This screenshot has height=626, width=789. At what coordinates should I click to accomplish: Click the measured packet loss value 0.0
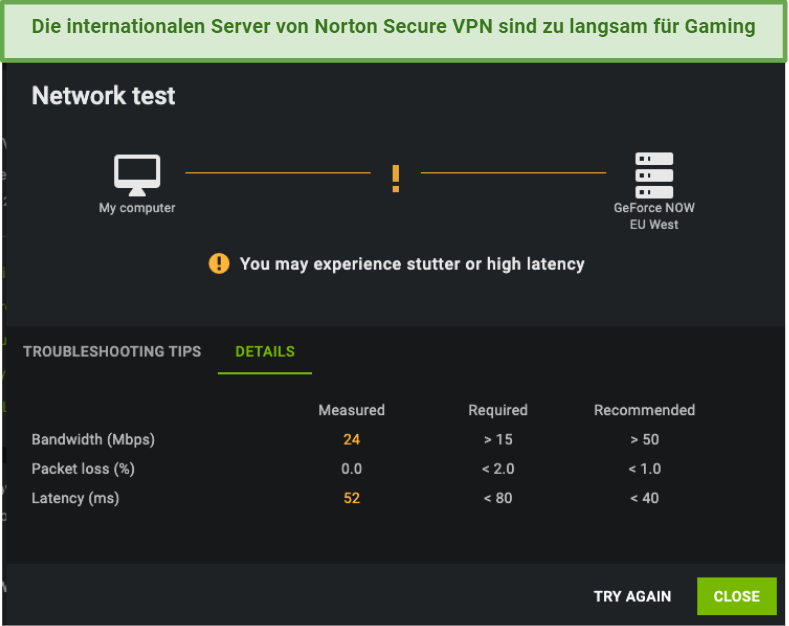pyautogui.click(x=351, y=468)
